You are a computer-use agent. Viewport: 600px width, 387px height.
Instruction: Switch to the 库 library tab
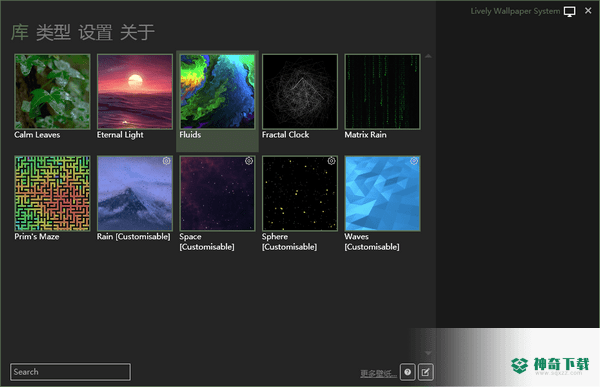tap(20, 32)
